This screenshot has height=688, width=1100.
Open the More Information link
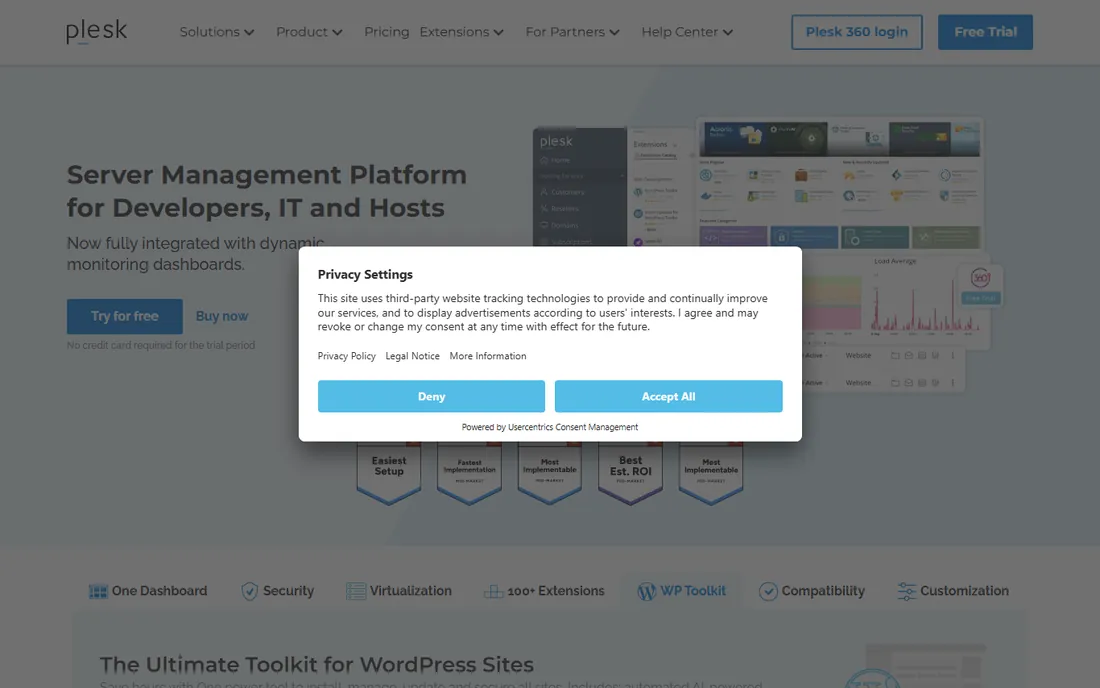pos(488,356)
